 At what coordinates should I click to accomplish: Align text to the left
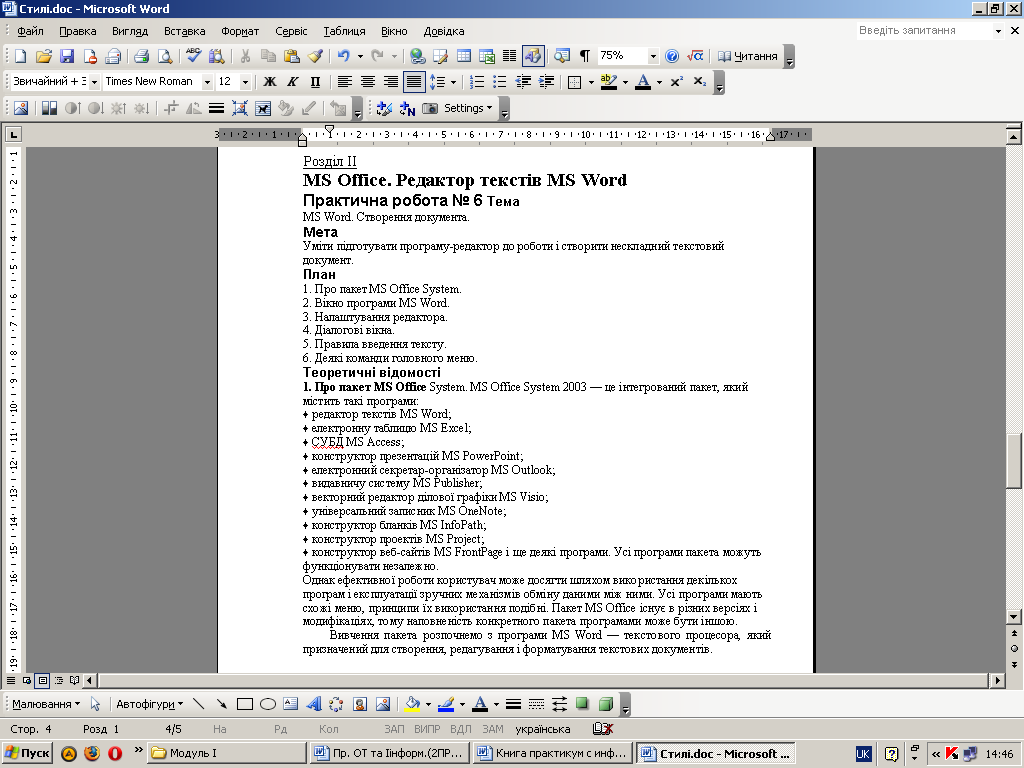tap(344, 82)
